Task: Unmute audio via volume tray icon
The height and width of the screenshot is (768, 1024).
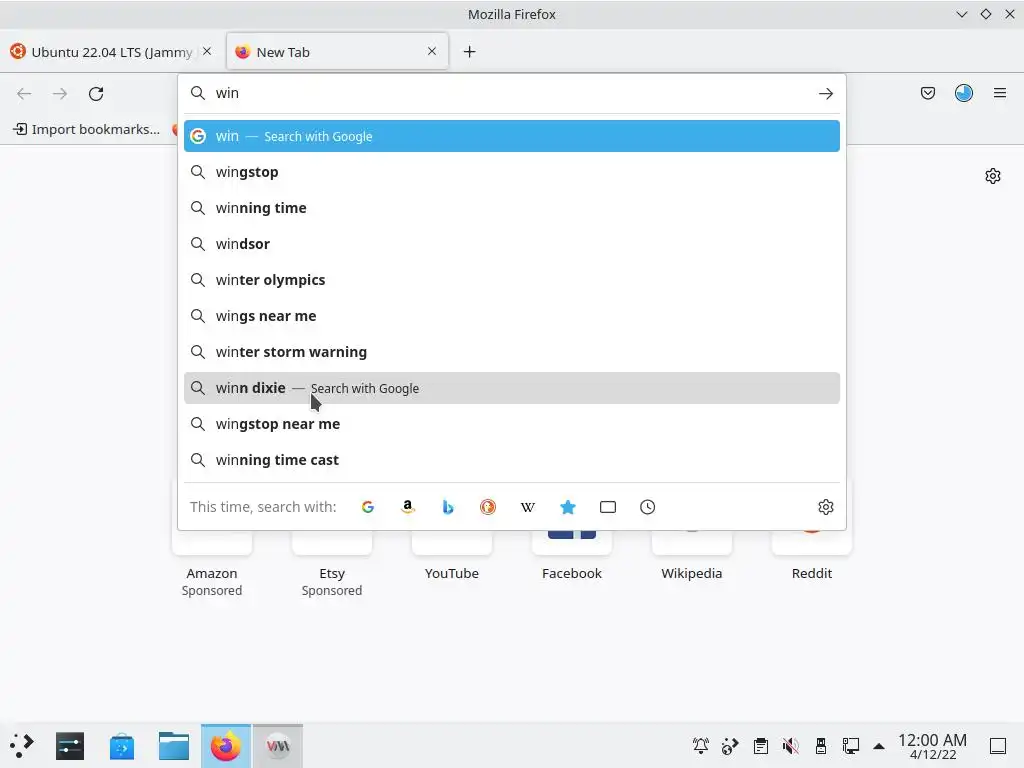Action: (x=790, y=746)
